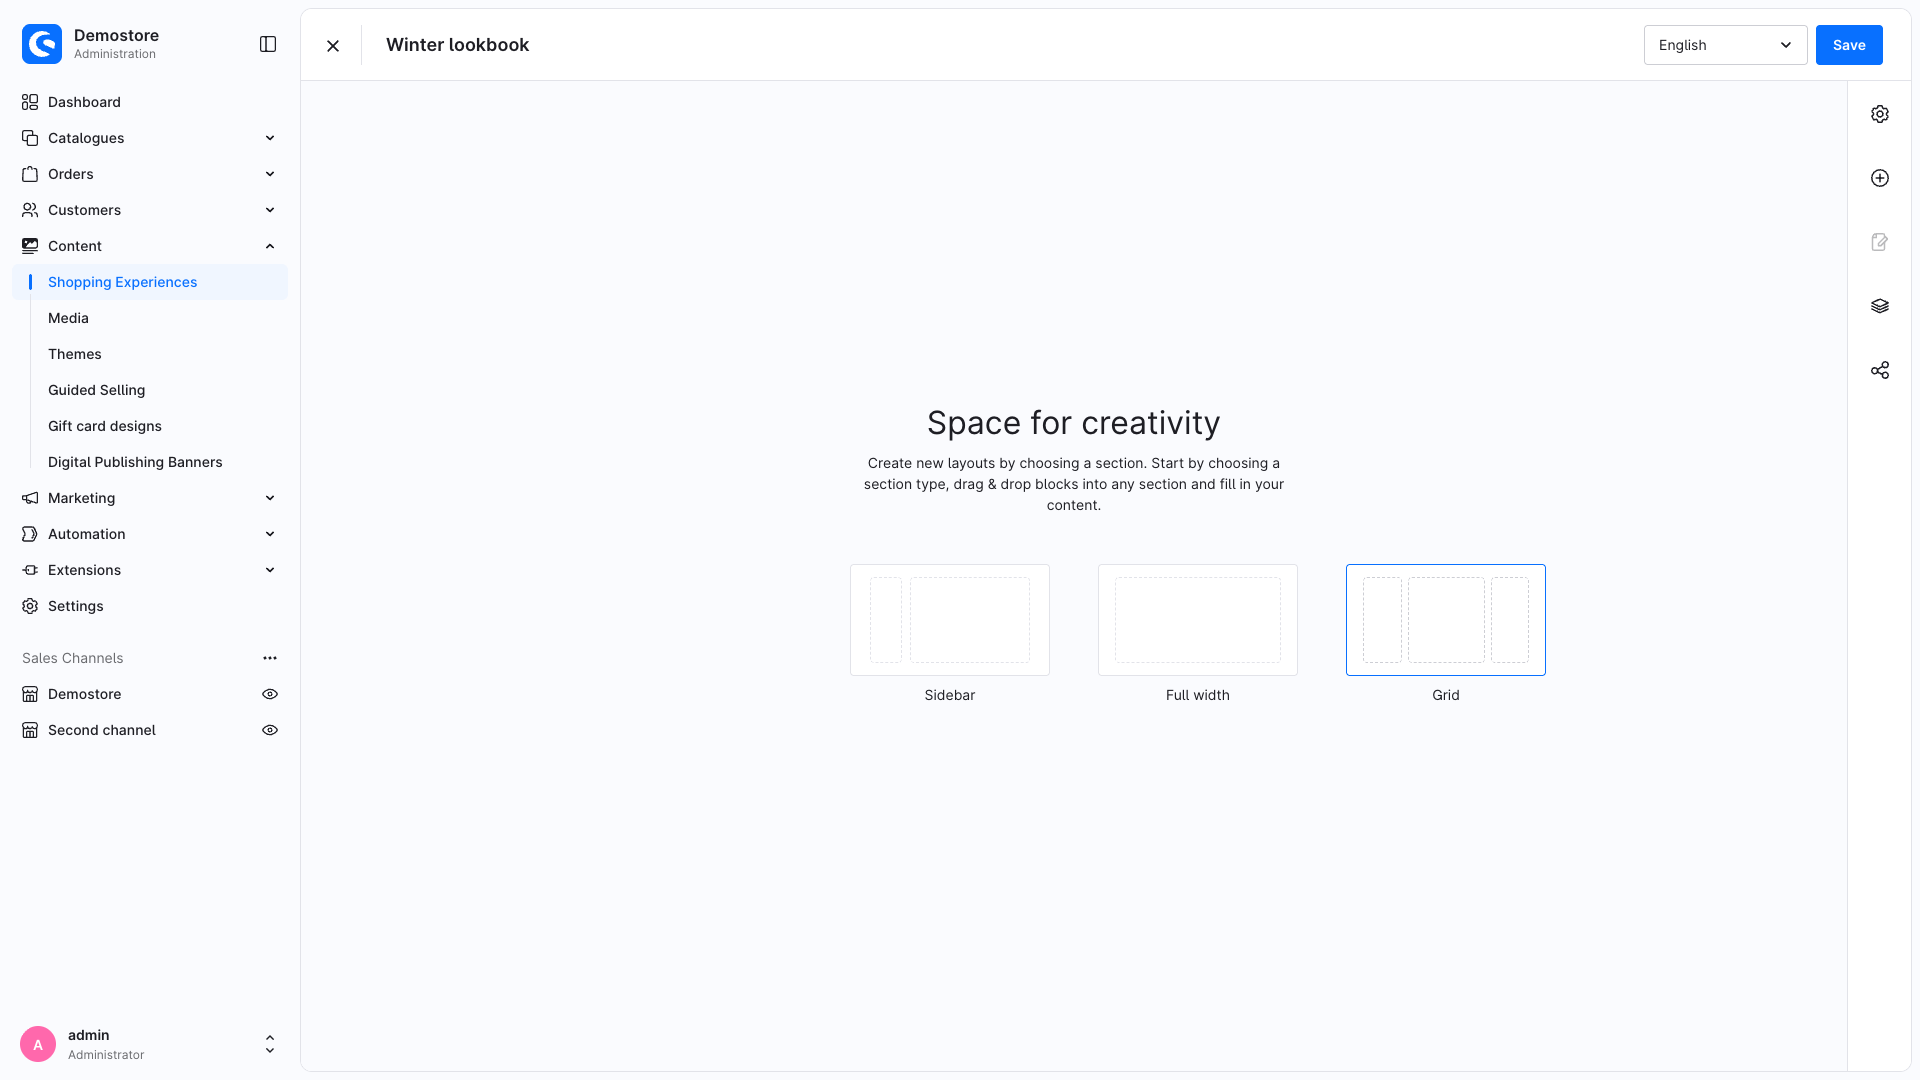The width and height of the screenshot is (1920, 1080).
Task: Open the English language dropdown
Action: pos(1725,45)
